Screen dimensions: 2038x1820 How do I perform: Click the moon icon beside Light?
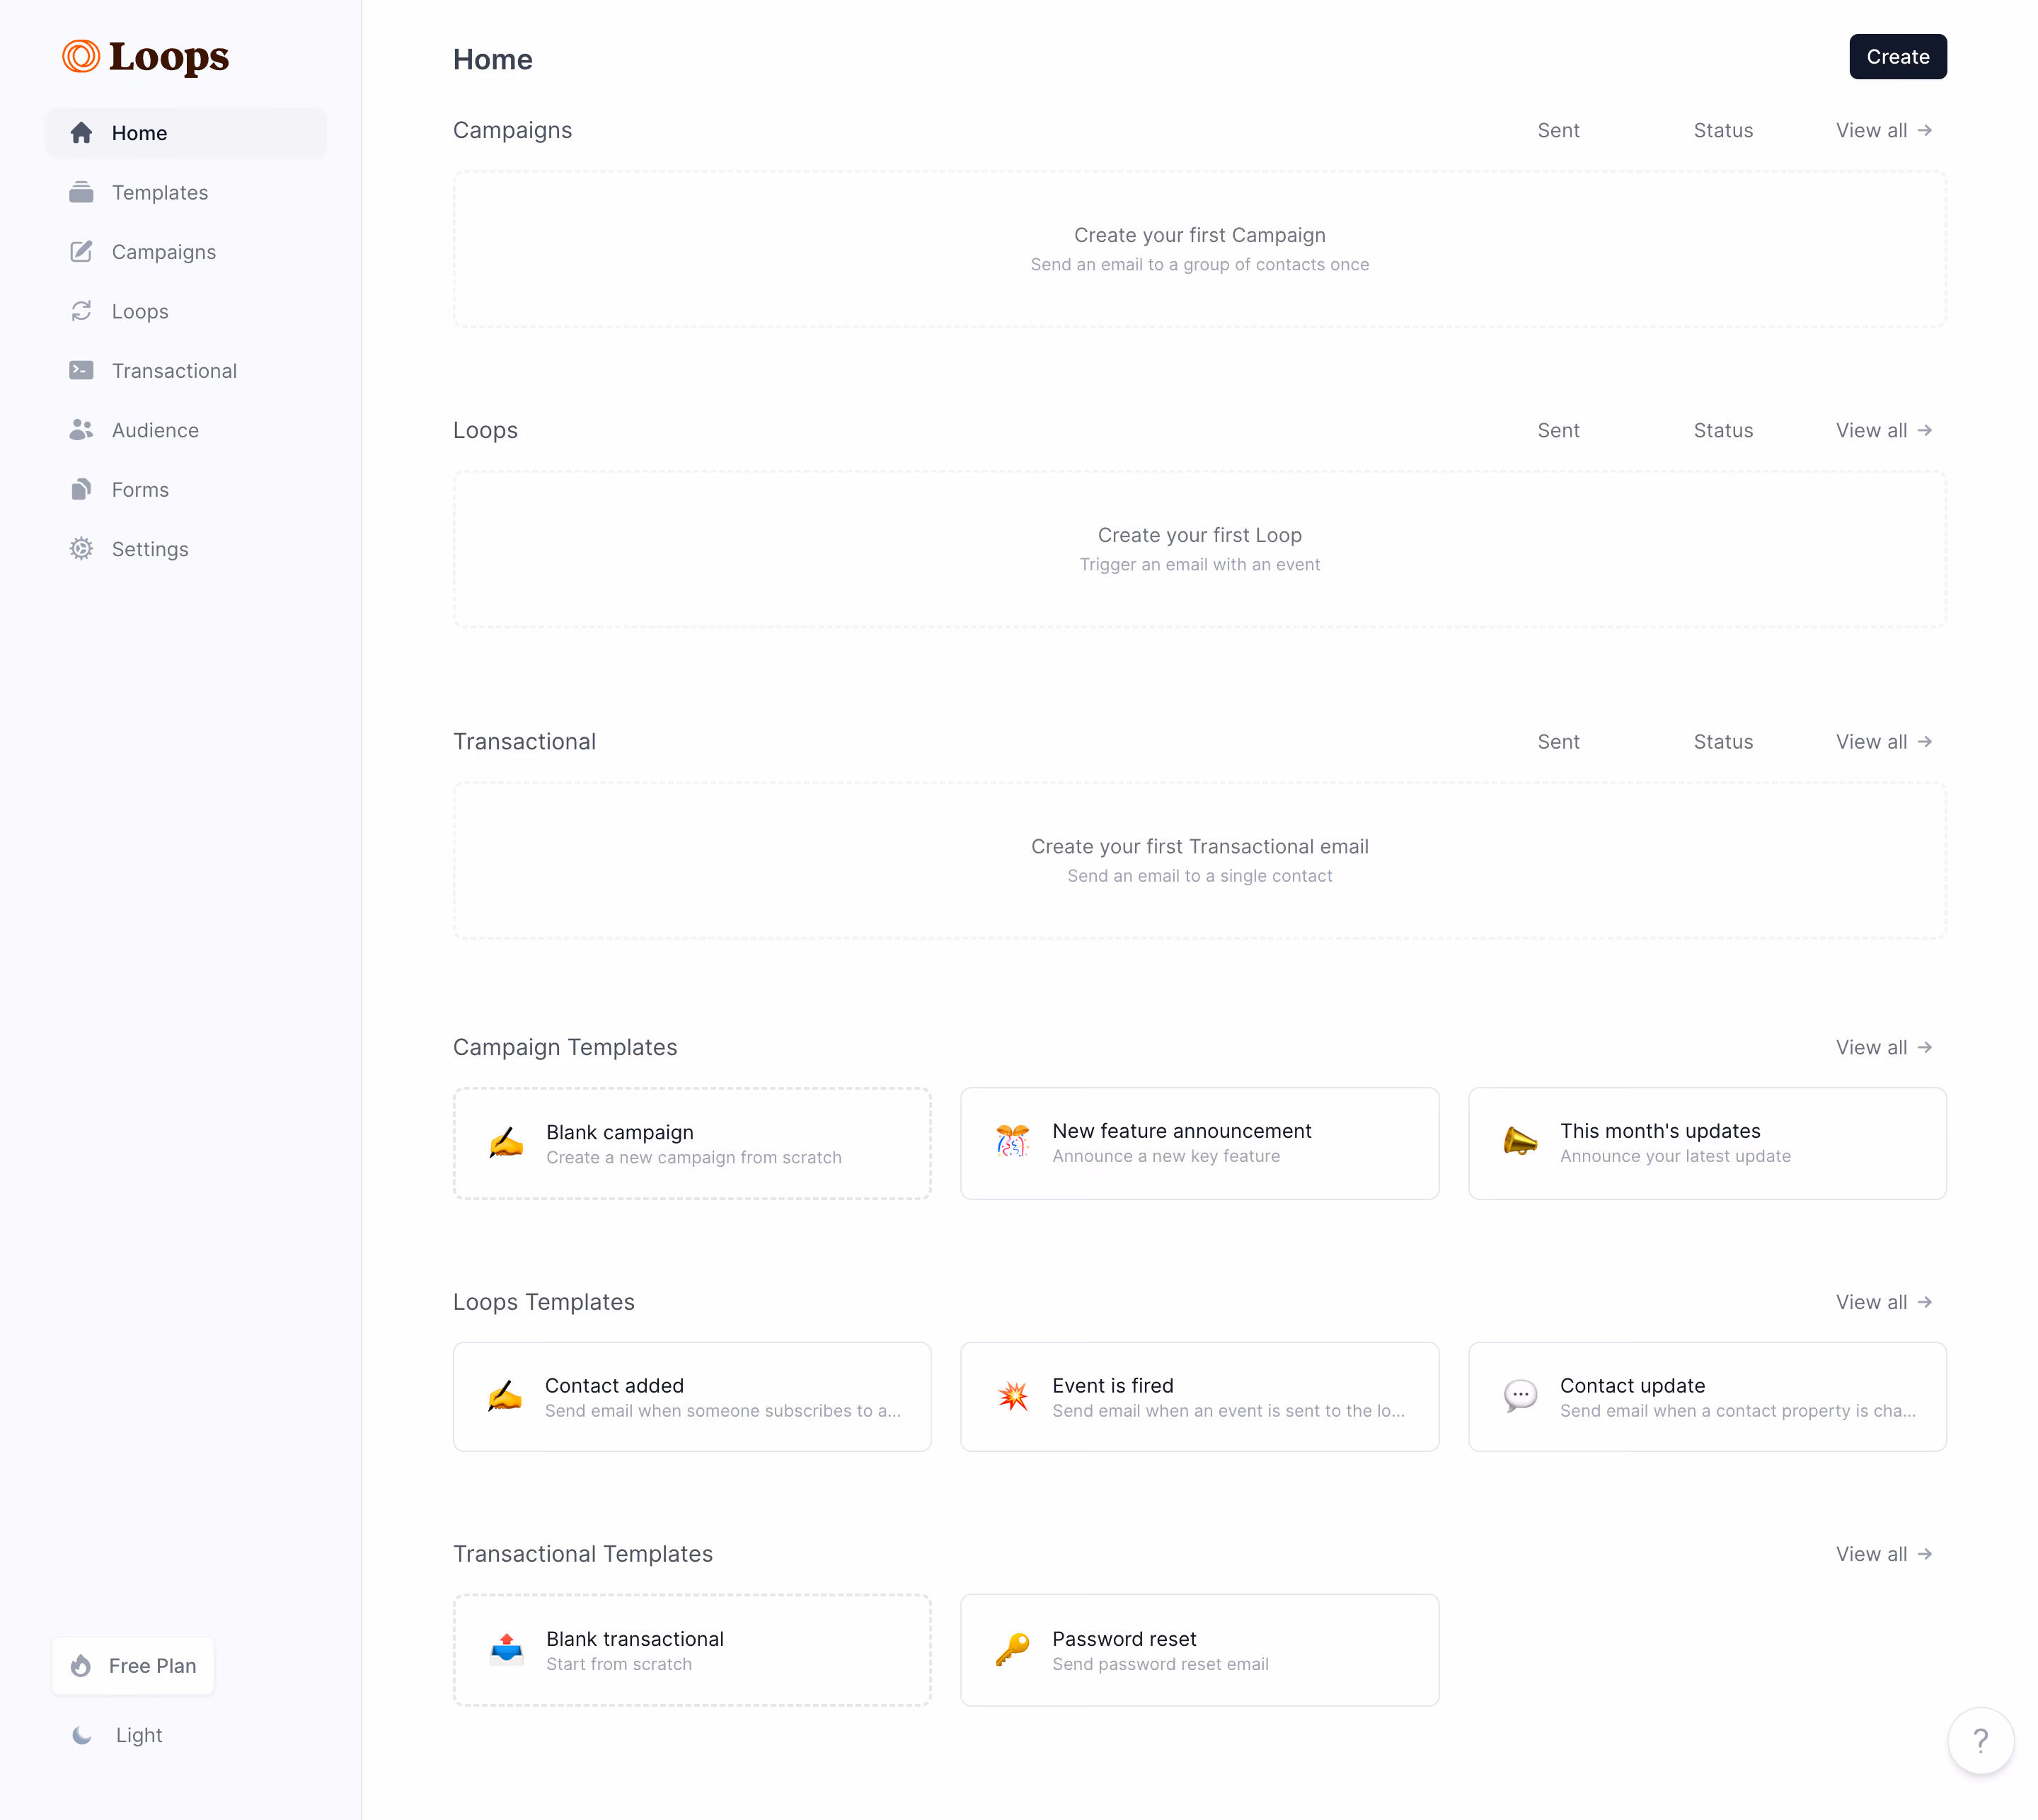(82, 1736)
